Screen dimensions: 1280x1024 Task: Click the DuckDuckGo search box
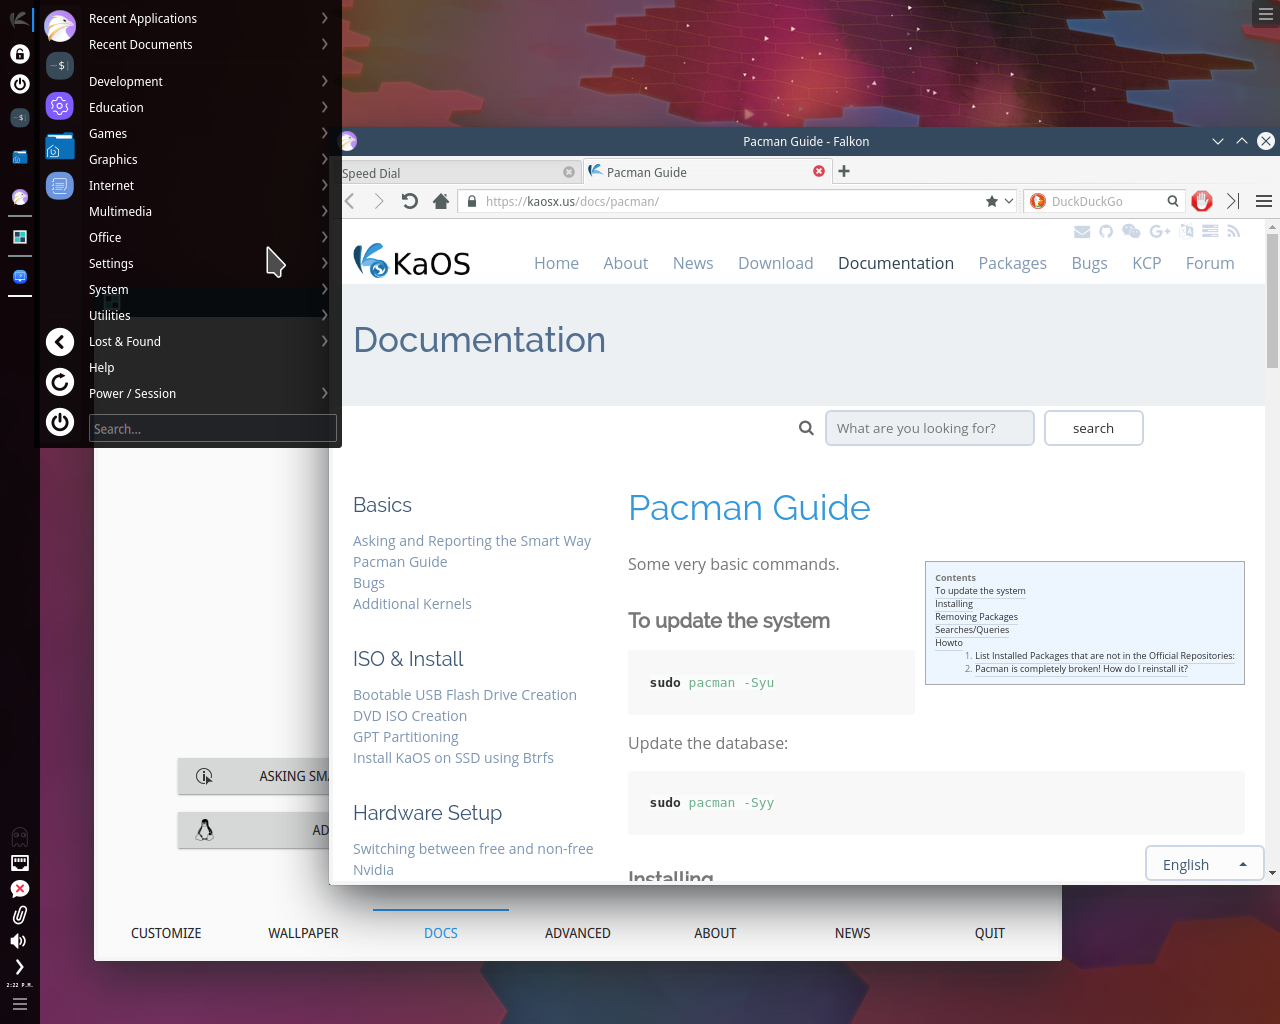click(1104, 201)
